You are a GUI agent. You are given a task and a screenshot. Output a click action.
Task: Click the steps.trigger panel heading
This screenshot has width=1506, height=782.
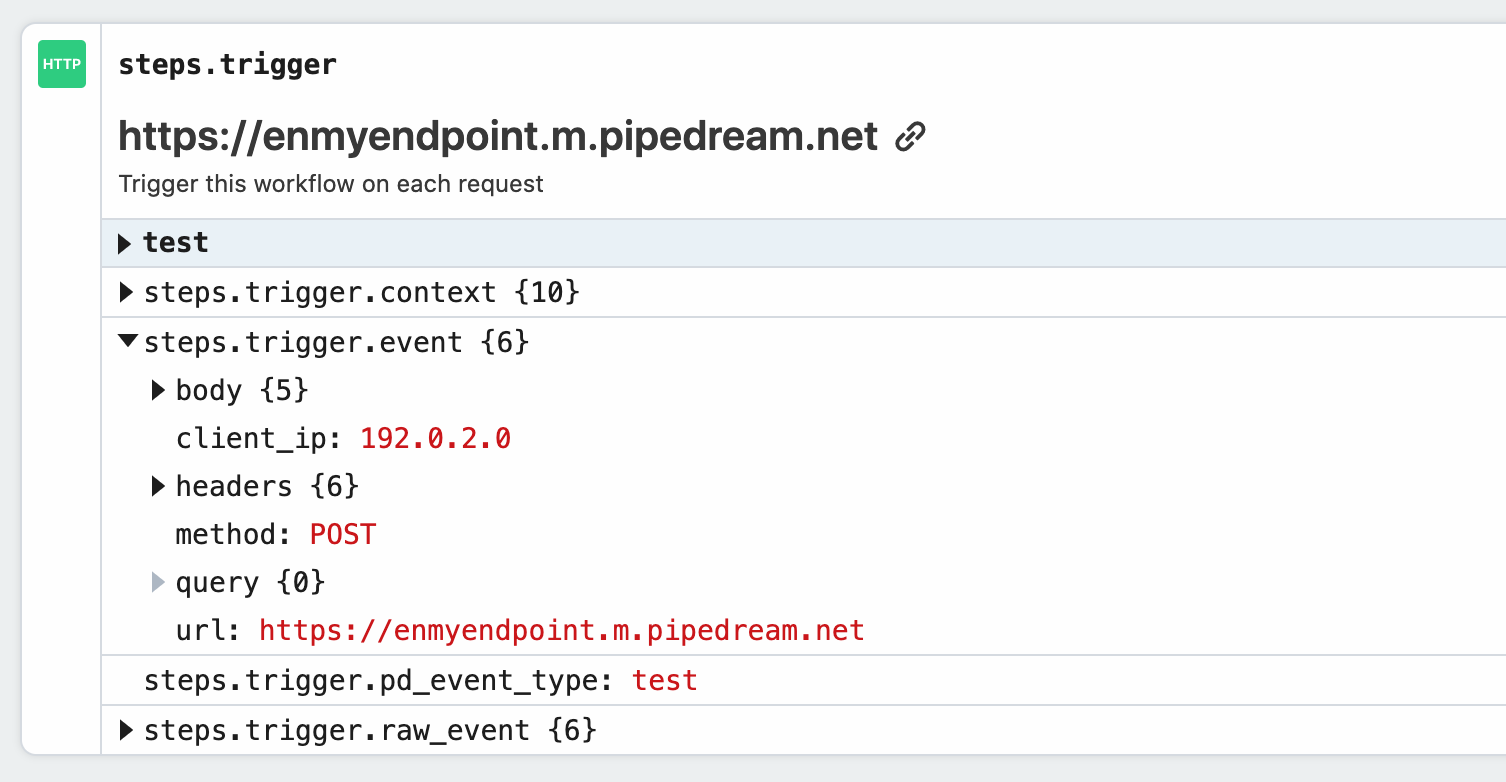pos(226,64)
